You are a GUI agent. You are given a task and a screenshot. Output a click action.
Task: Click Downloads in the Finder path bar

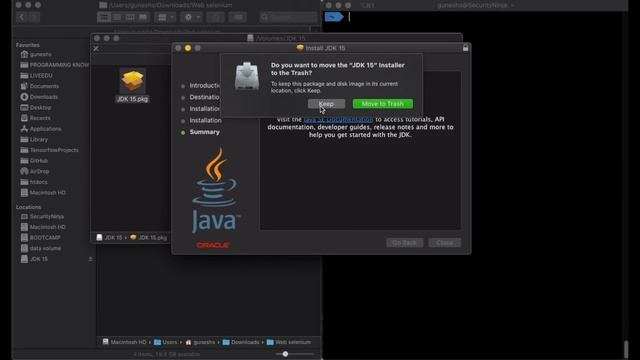(x=241, y=342)
